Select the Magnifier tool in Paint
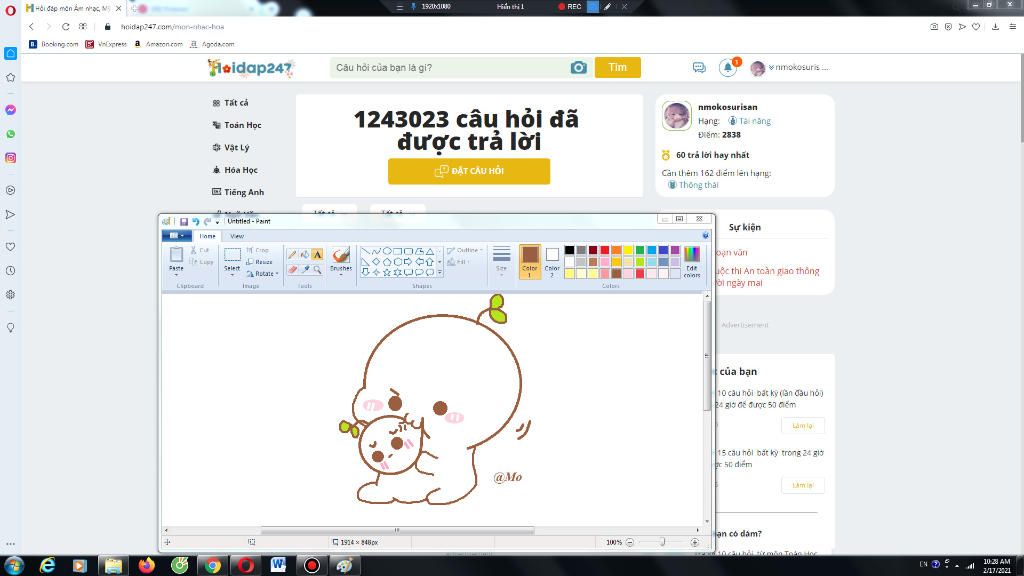This screenshot has width=1024, height=576. coord(317,269)
